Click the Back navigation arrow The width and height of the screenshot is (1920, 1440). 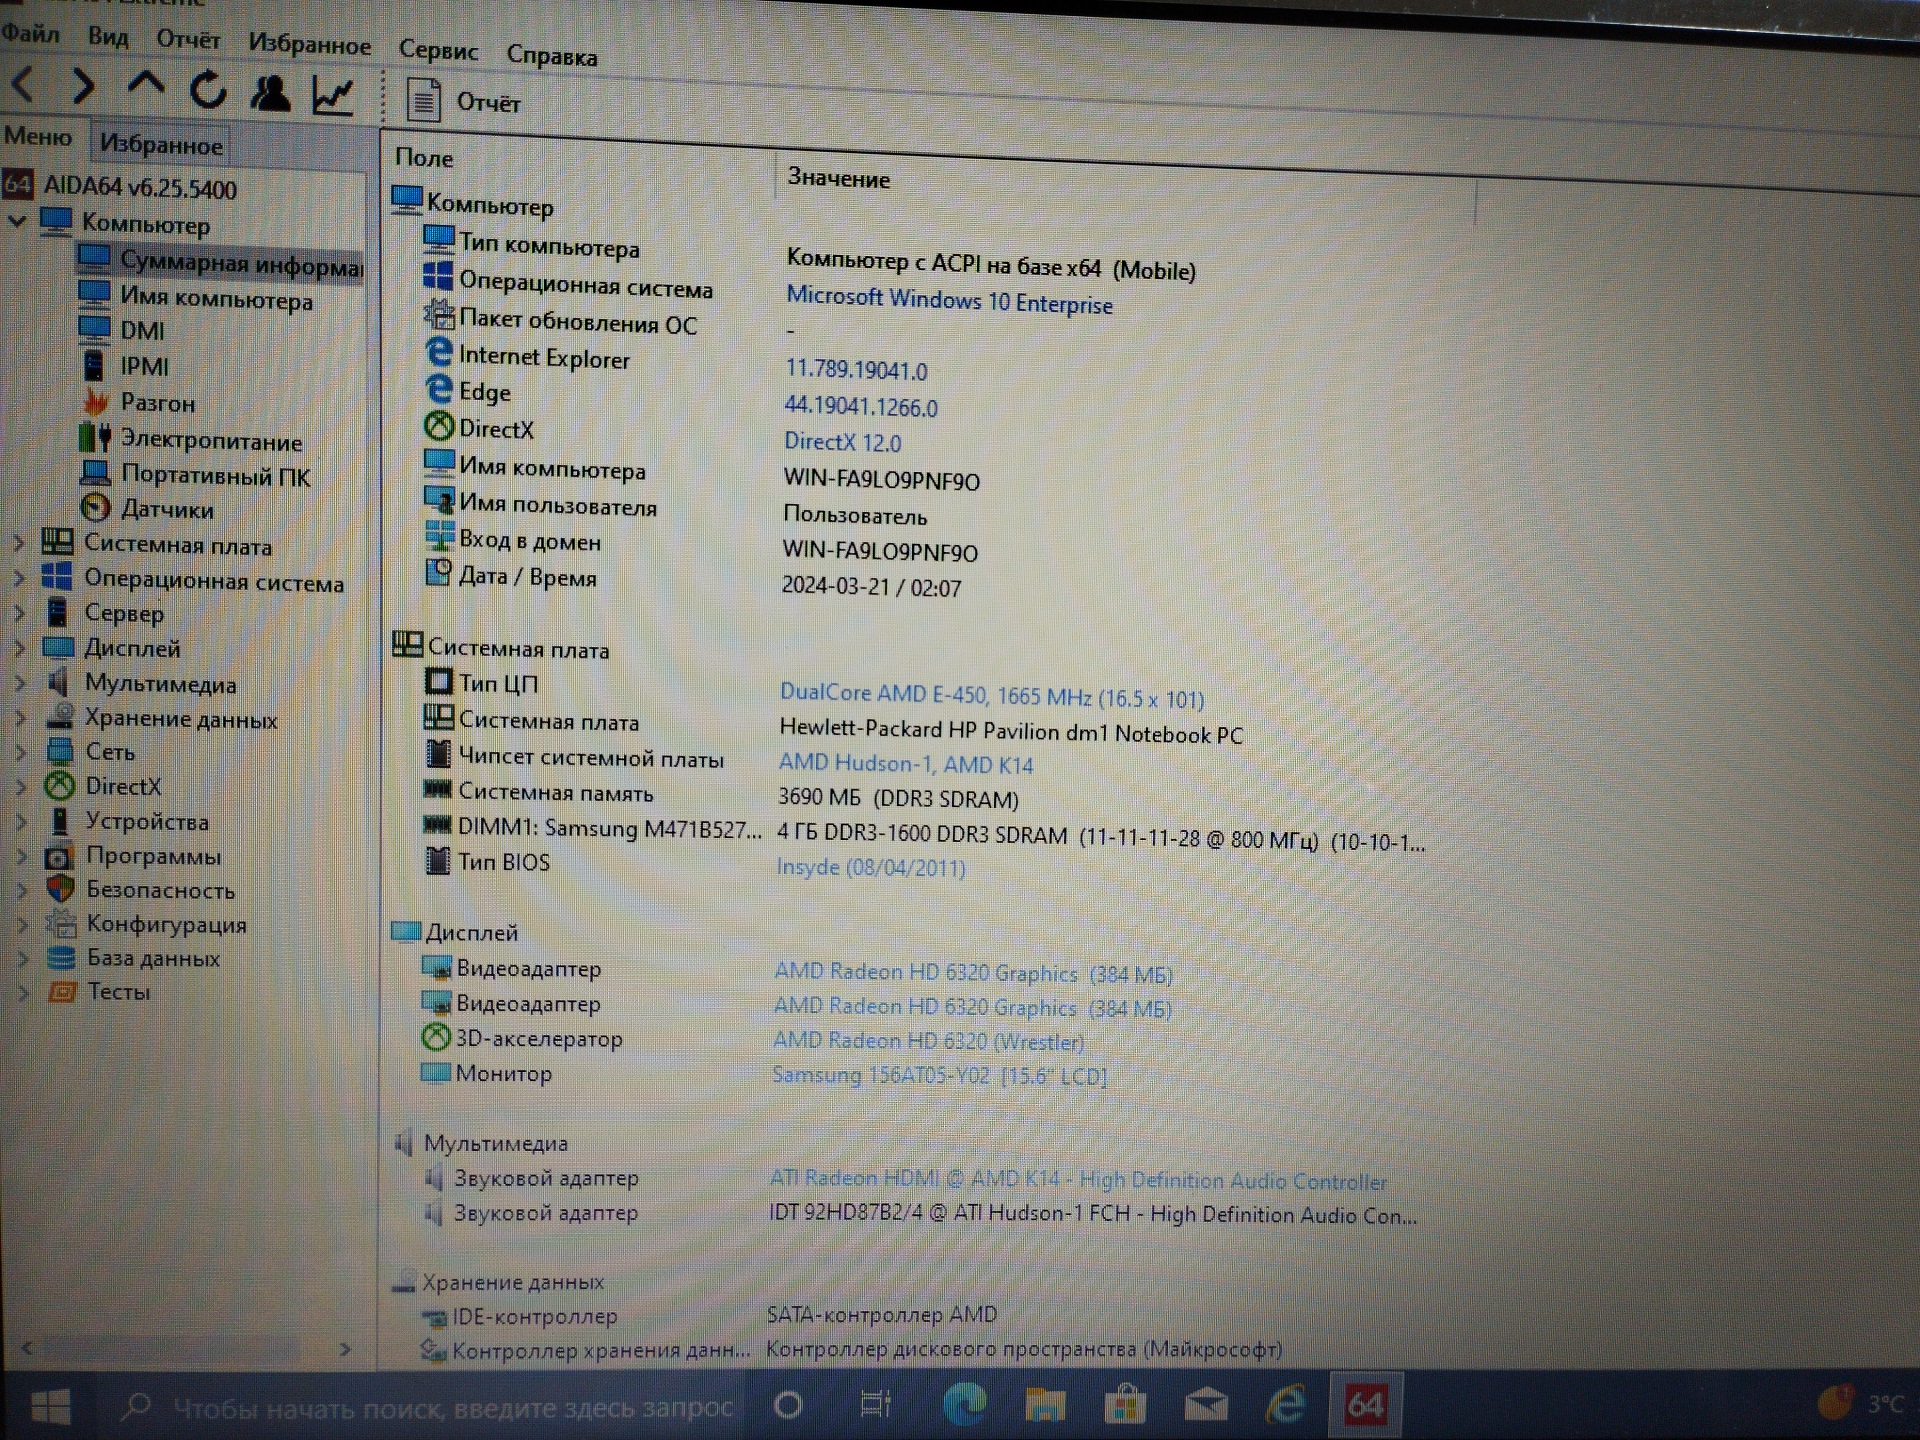tap(24, 85)
